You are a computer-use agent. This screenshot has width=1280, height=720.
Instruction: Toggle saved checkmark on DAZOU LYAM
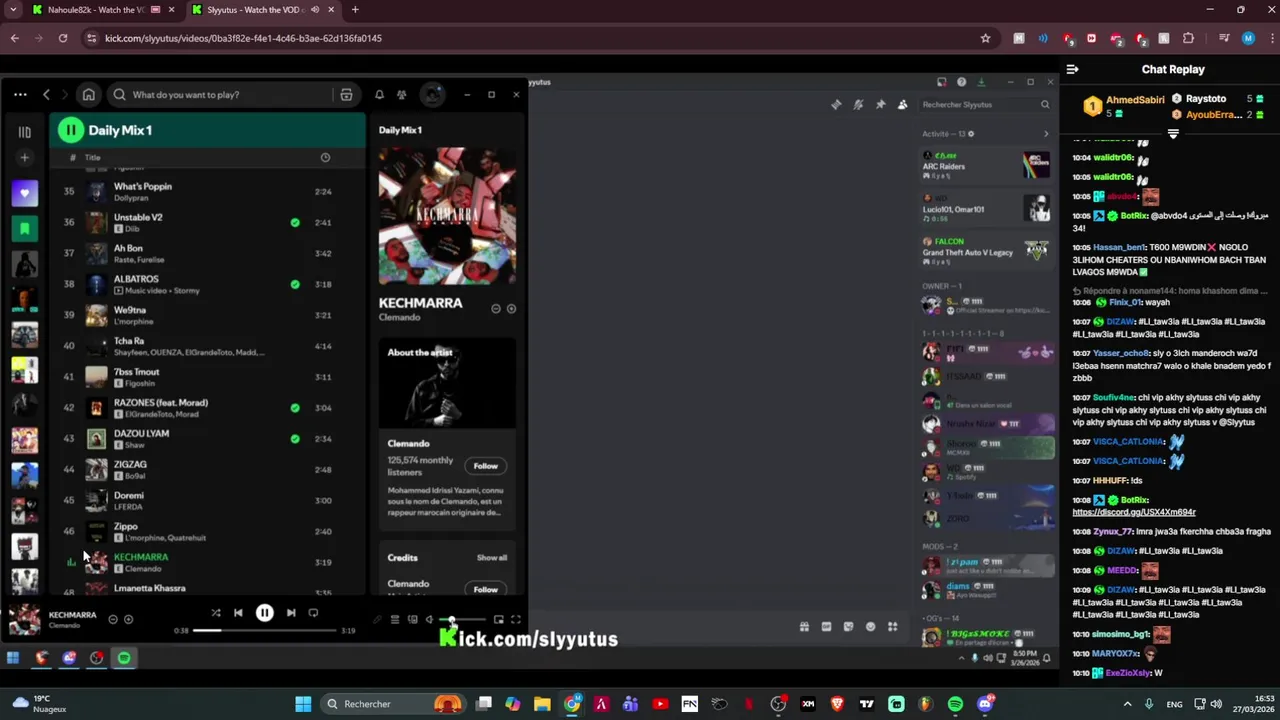tap(295, 439)
